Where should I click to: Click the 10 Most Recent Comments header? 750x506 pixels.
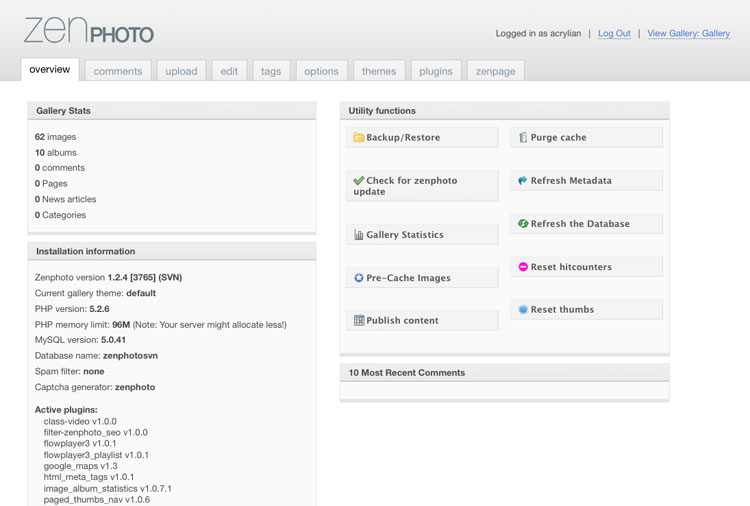coord(505,373)
